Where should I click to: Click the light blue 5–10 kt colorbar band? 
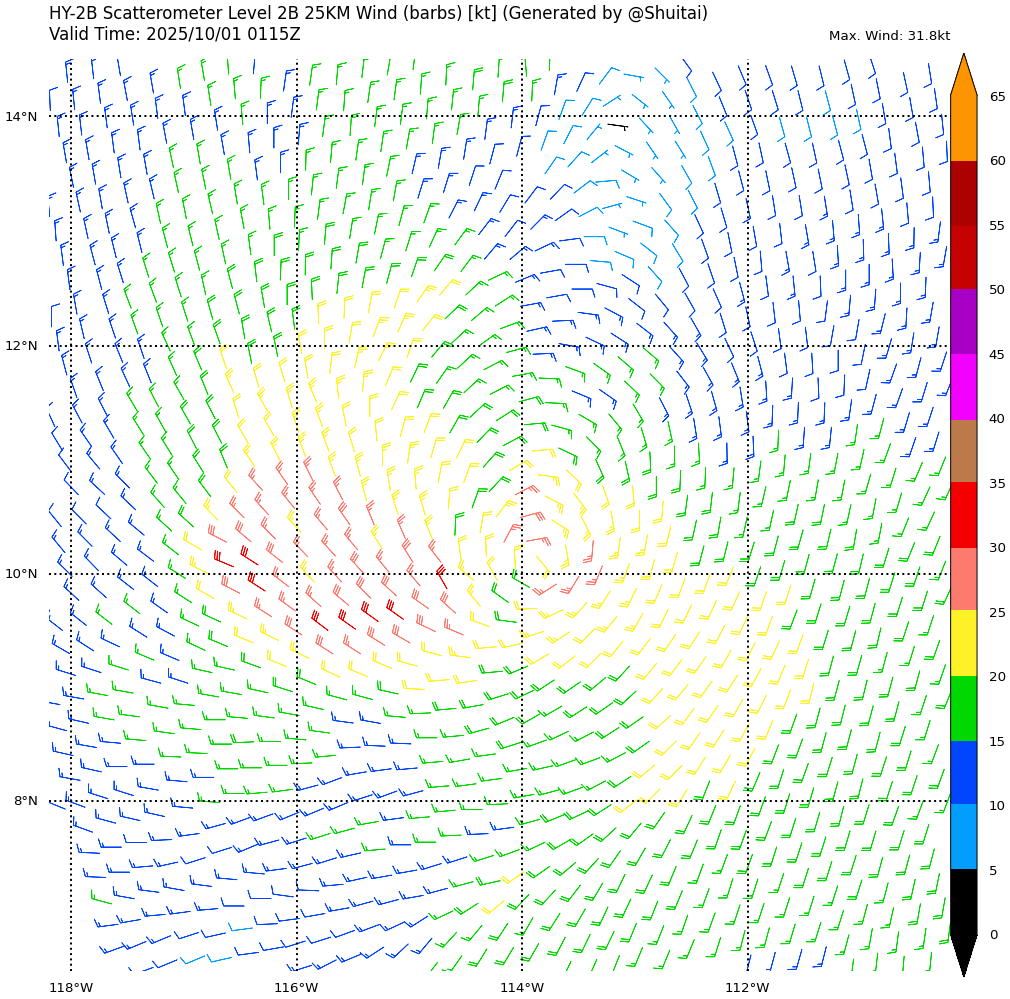[963, 837]
